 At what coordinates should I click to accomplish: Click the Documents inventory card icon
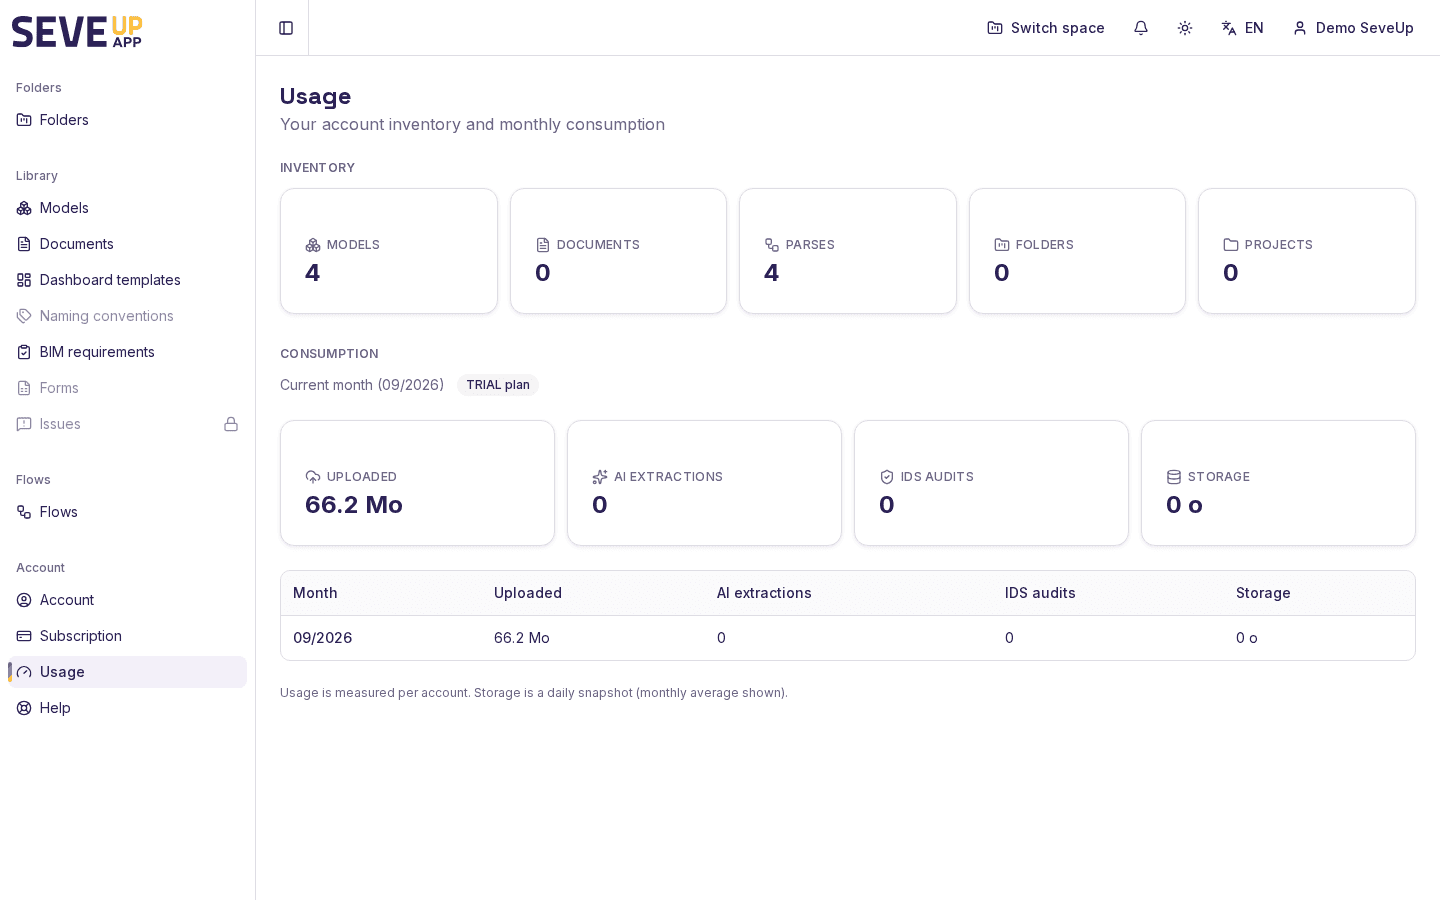point(543,245)
